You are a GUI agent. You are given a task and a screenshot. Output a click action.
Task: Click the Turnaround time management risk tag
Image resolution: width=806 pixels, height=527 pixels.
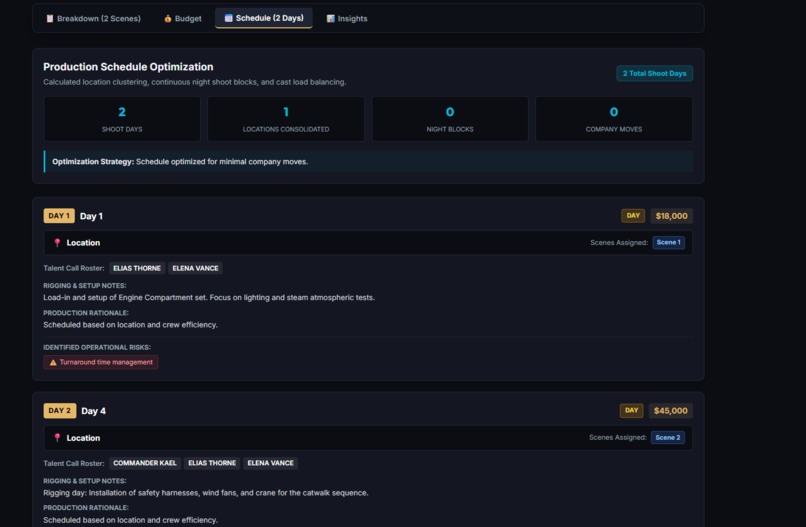tap(101, 362)
